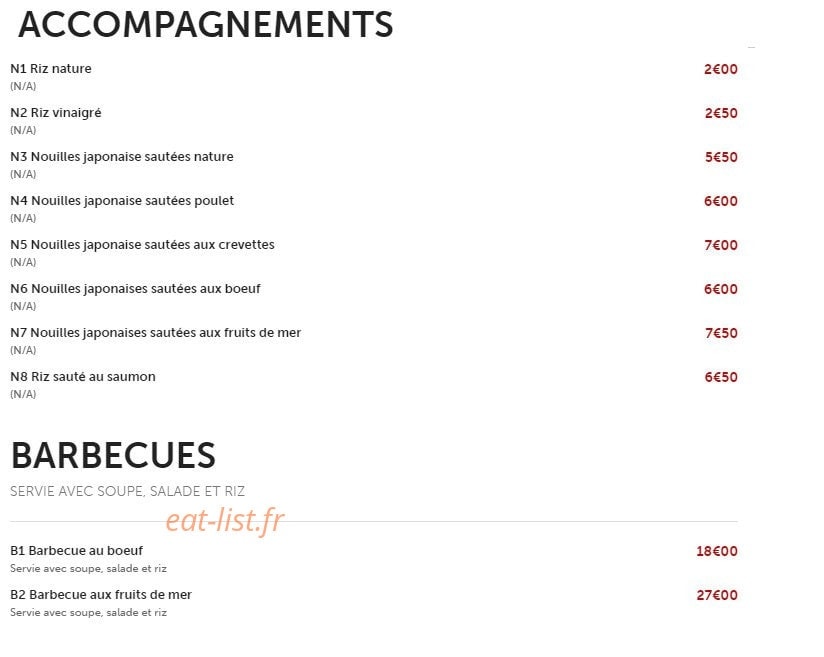Click the 5€50 price for N3

point(722,157)
